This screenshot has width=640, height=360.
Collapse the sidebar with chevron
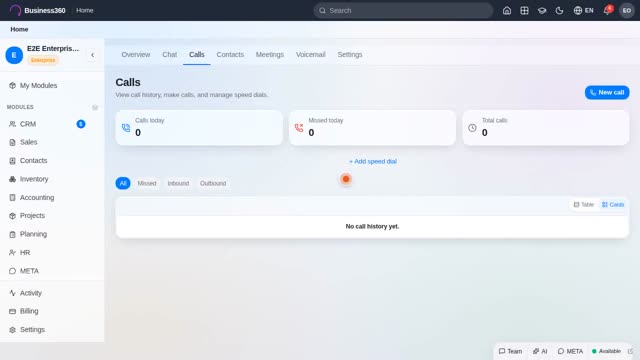[93, 55]
